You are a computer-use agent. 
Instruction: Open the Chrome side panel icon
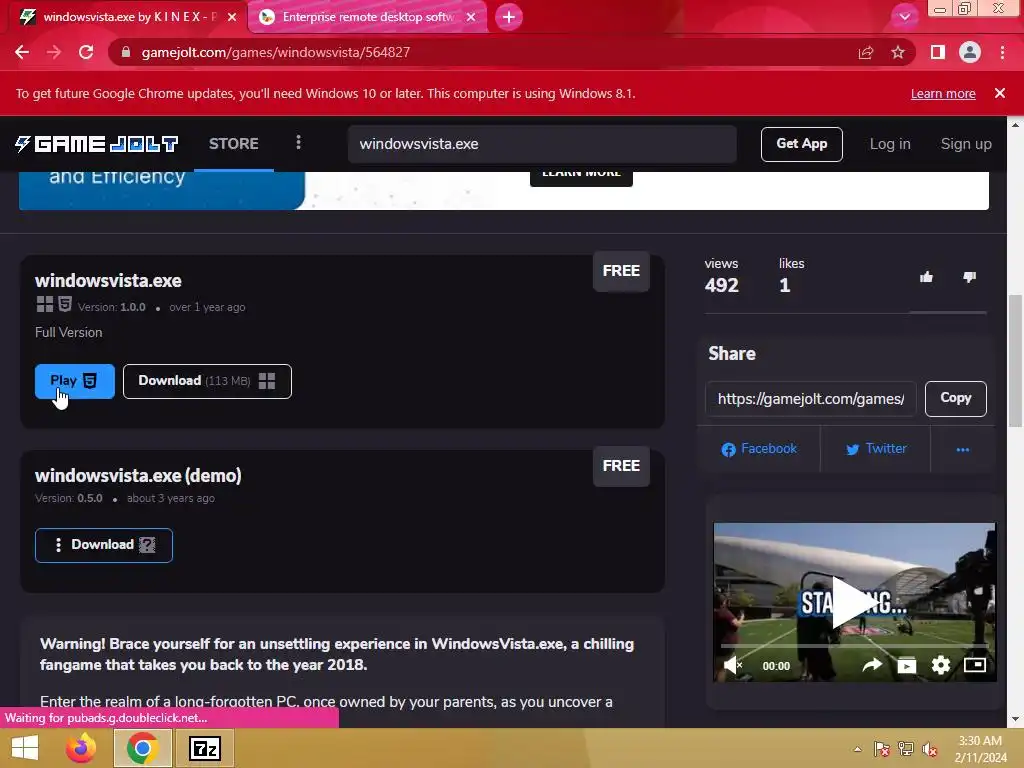point(938,52)
